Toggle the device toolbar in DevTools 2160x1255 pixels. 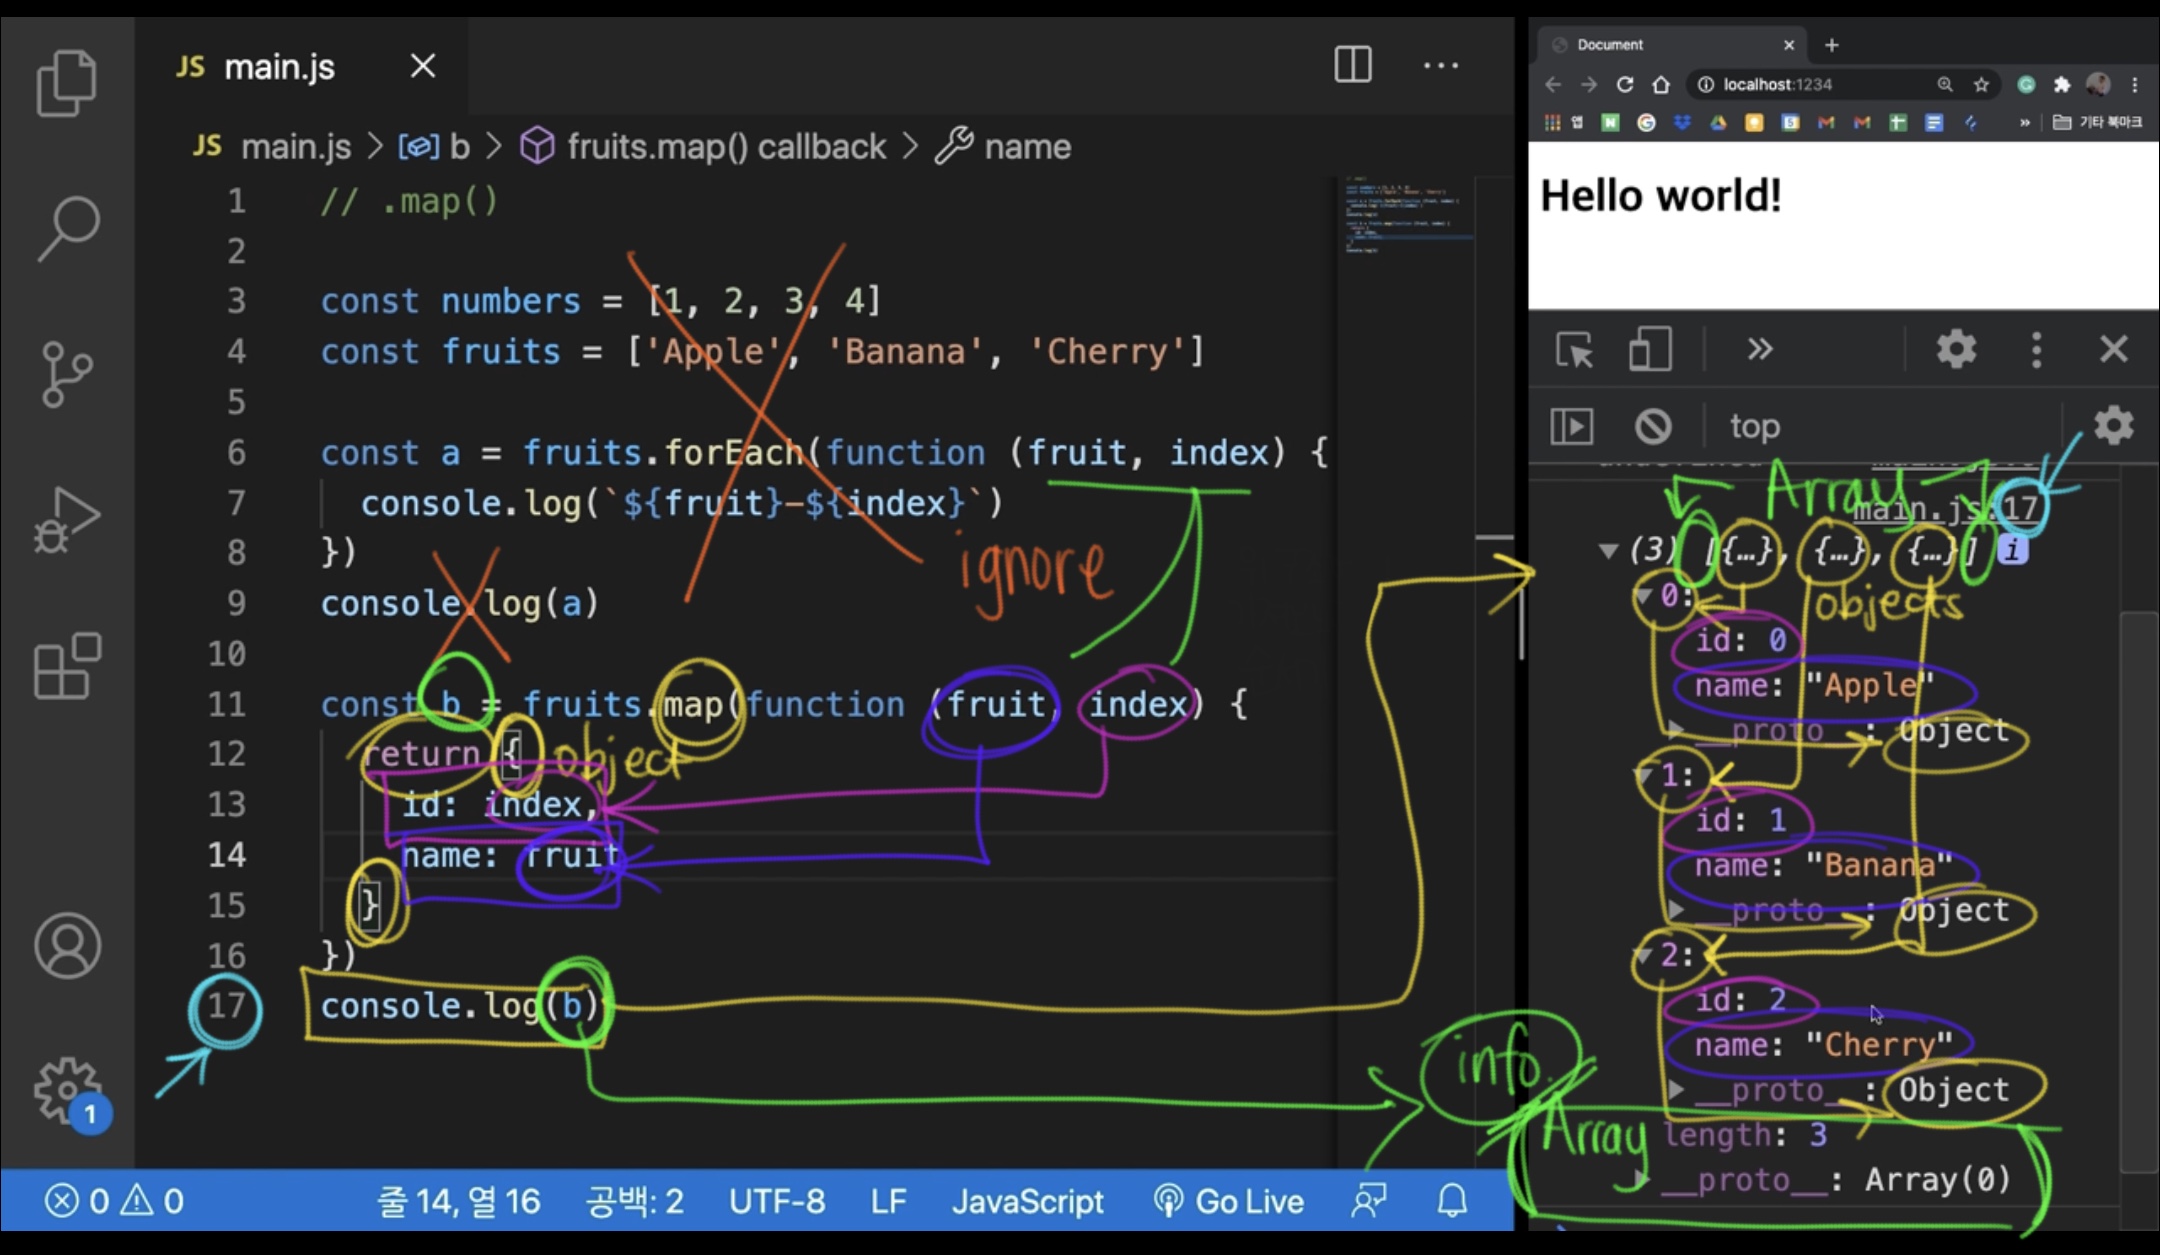coord(1649,350)
